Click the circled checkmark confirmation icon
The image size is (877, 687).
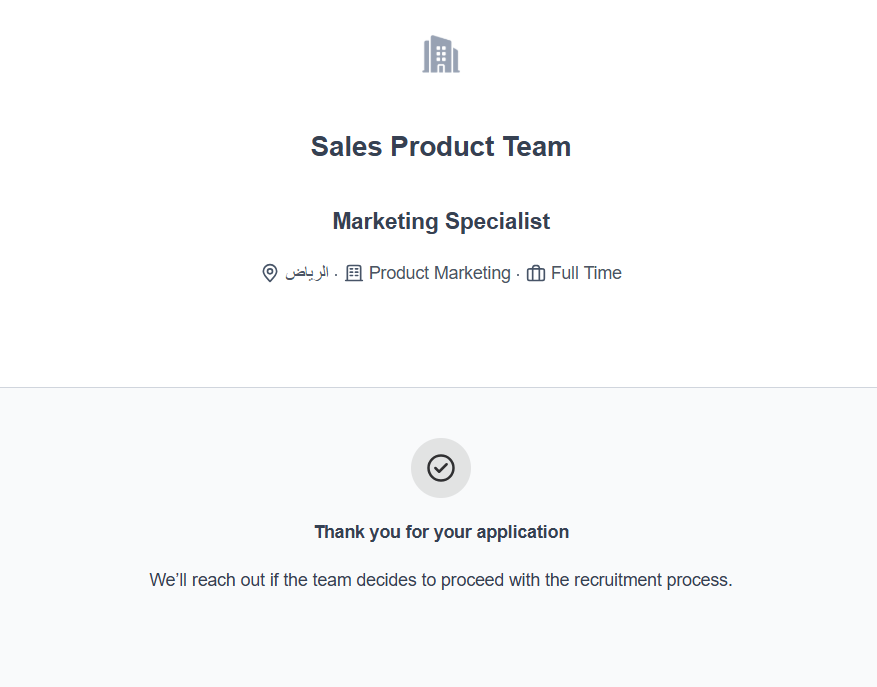441,468
